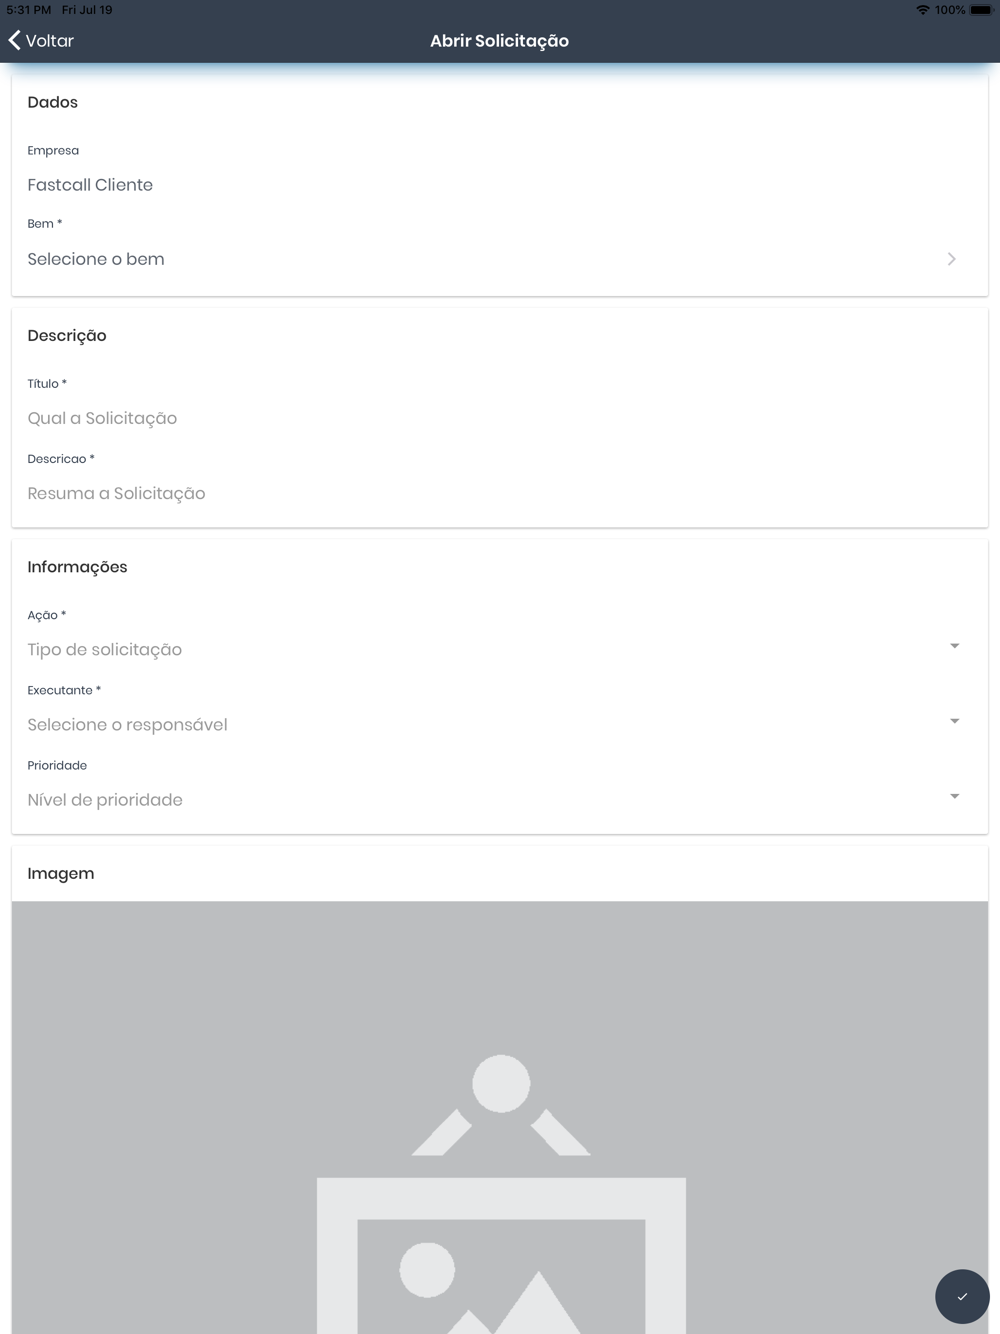Click the Descricao input field
The height and width of the screenshot is (1334, 1000).
click(500, 493)
